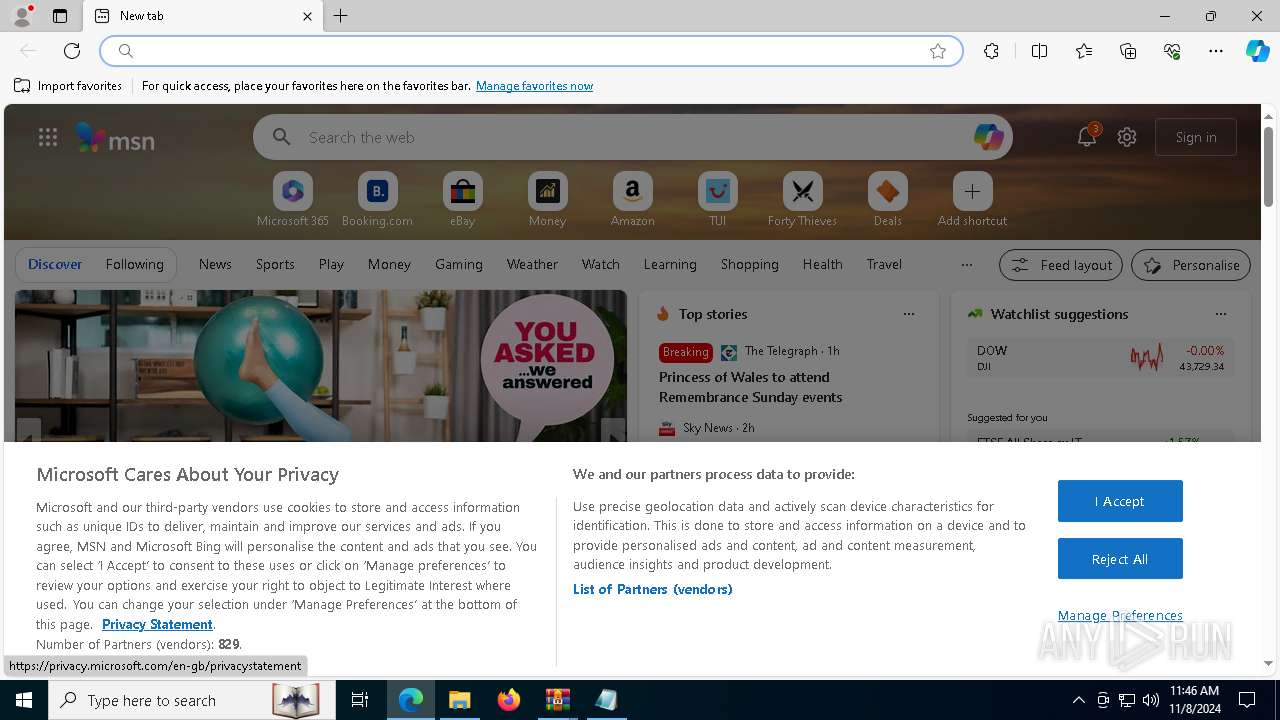Click the Sign in button

[1196, 137]
